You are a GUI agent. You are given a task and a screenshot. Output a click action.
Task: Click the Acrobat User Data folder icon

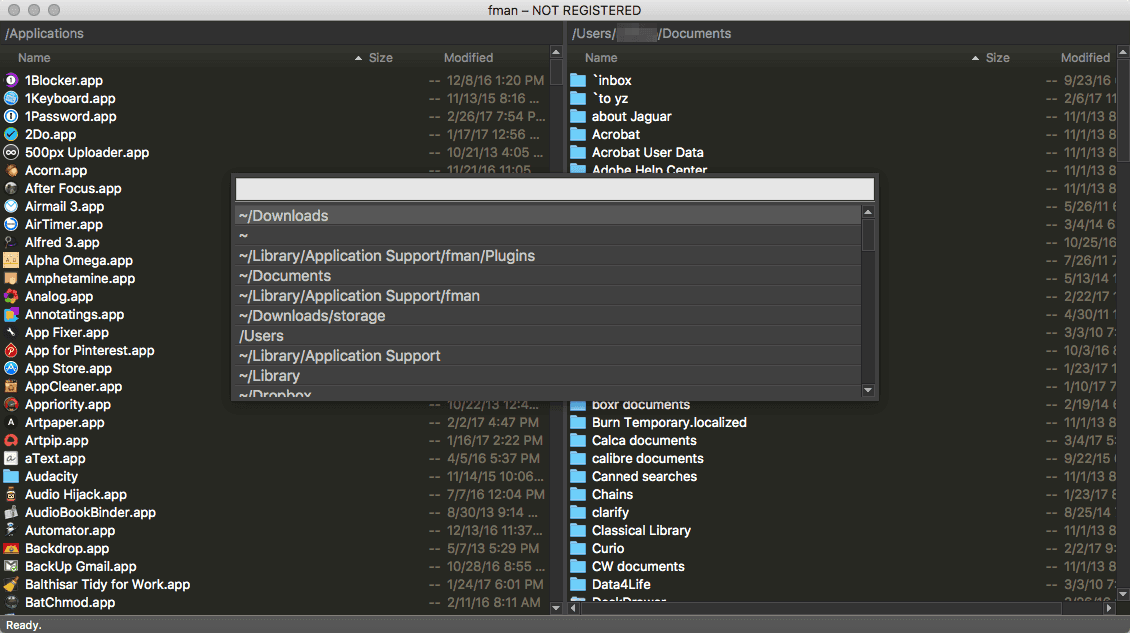tap(578, 152)
